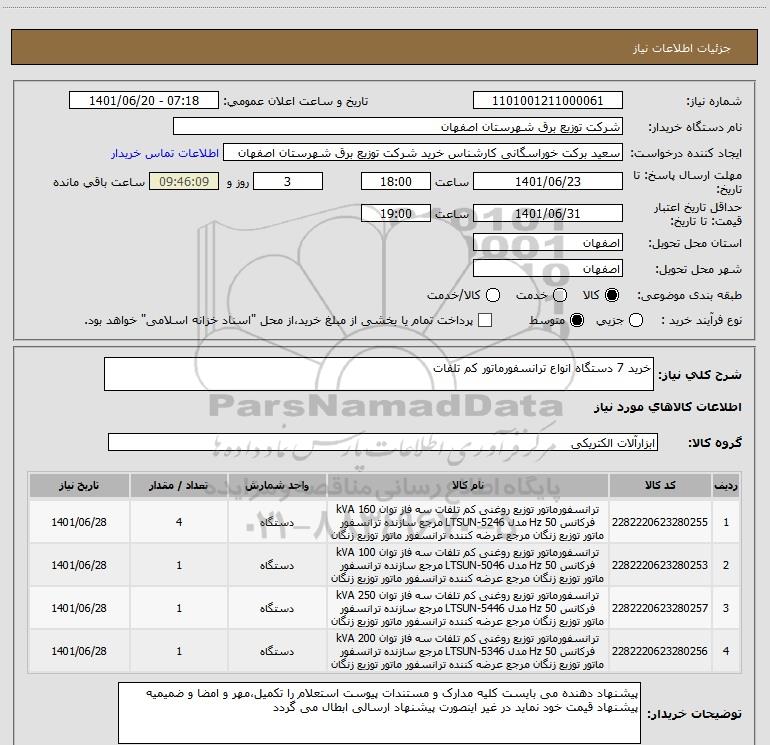Screen dimensions: 770x745
Task: Click column header کد کالا
Action: [x=660, y=485]
